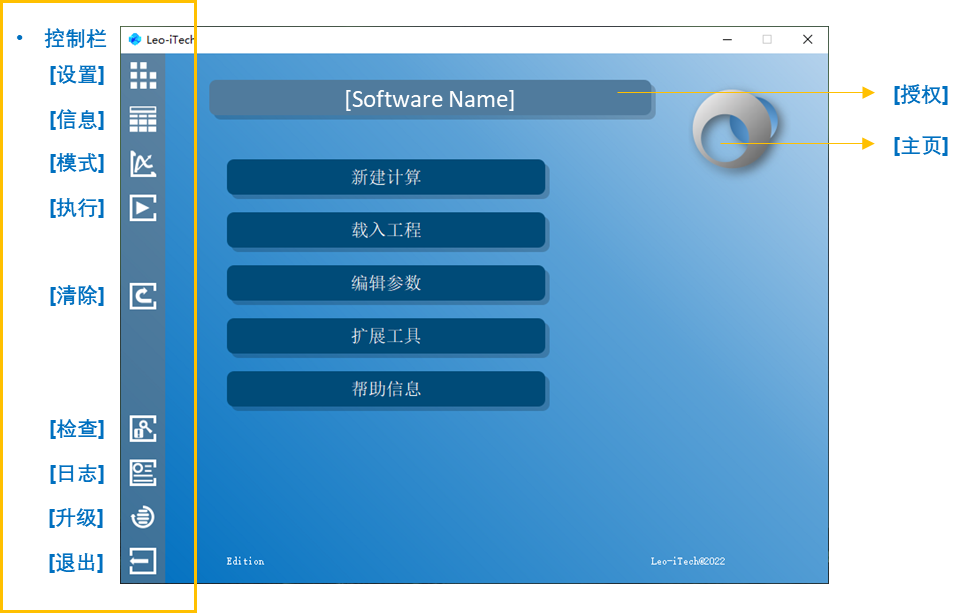964x613 pixels.
Task: Click the 新建计算 button
Action: pos(386,177)
